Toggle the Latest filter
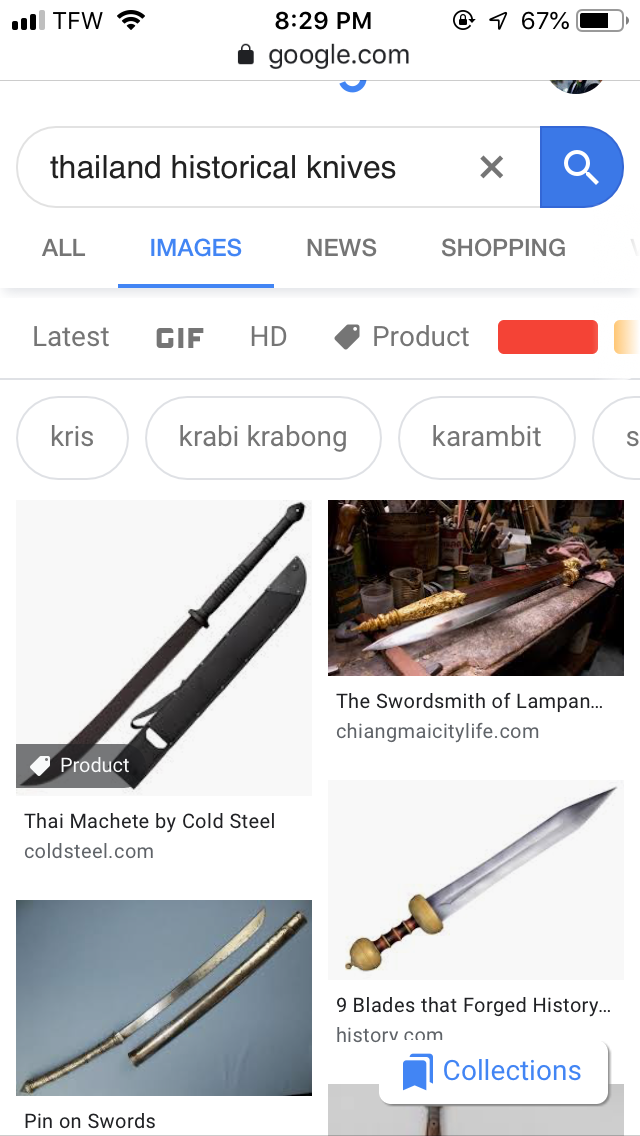This screenshot has height=1136, width=640. pyautogui.click(x=70, y=337)
